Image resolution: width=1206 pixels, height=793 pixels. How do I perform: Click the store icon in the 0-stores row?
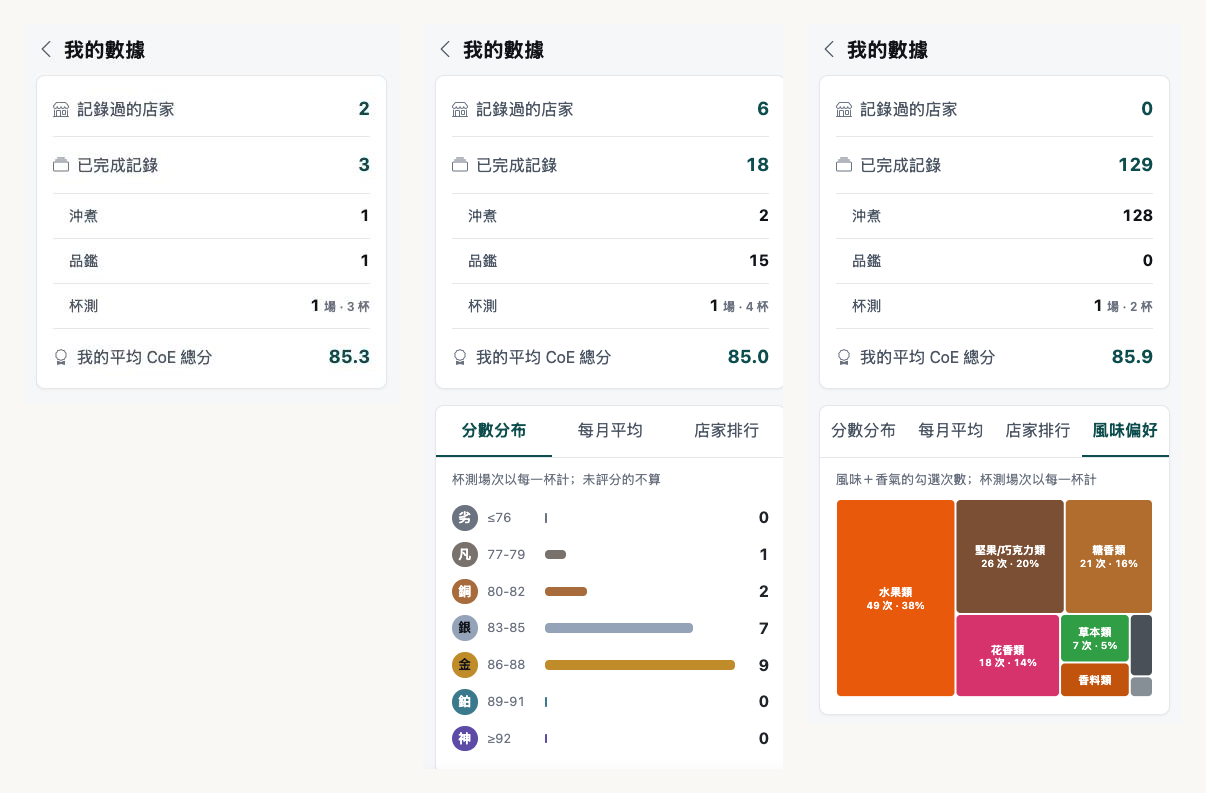click(x=844, y=110)
